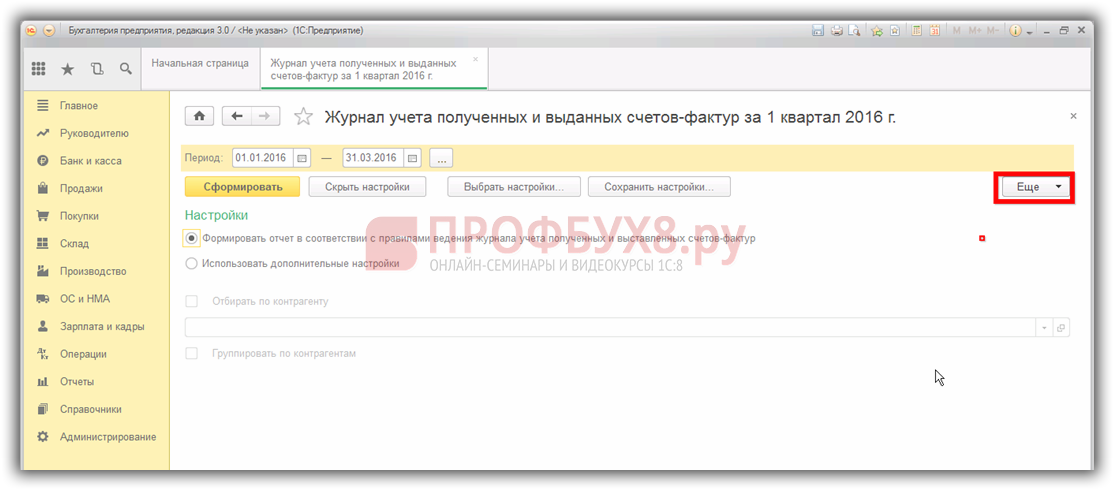
Task: Click Скрыть настройки button
Action: pos(367,187)
